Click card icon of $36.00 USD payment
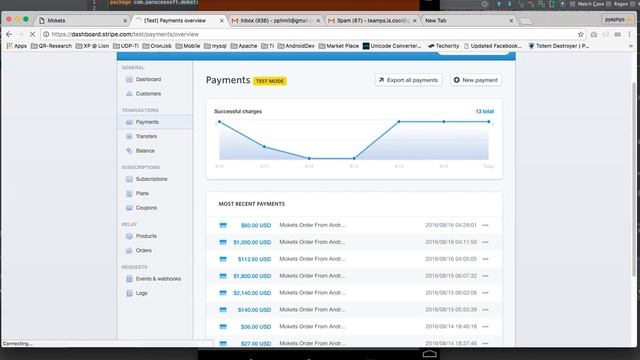 [x=223, y=327]
